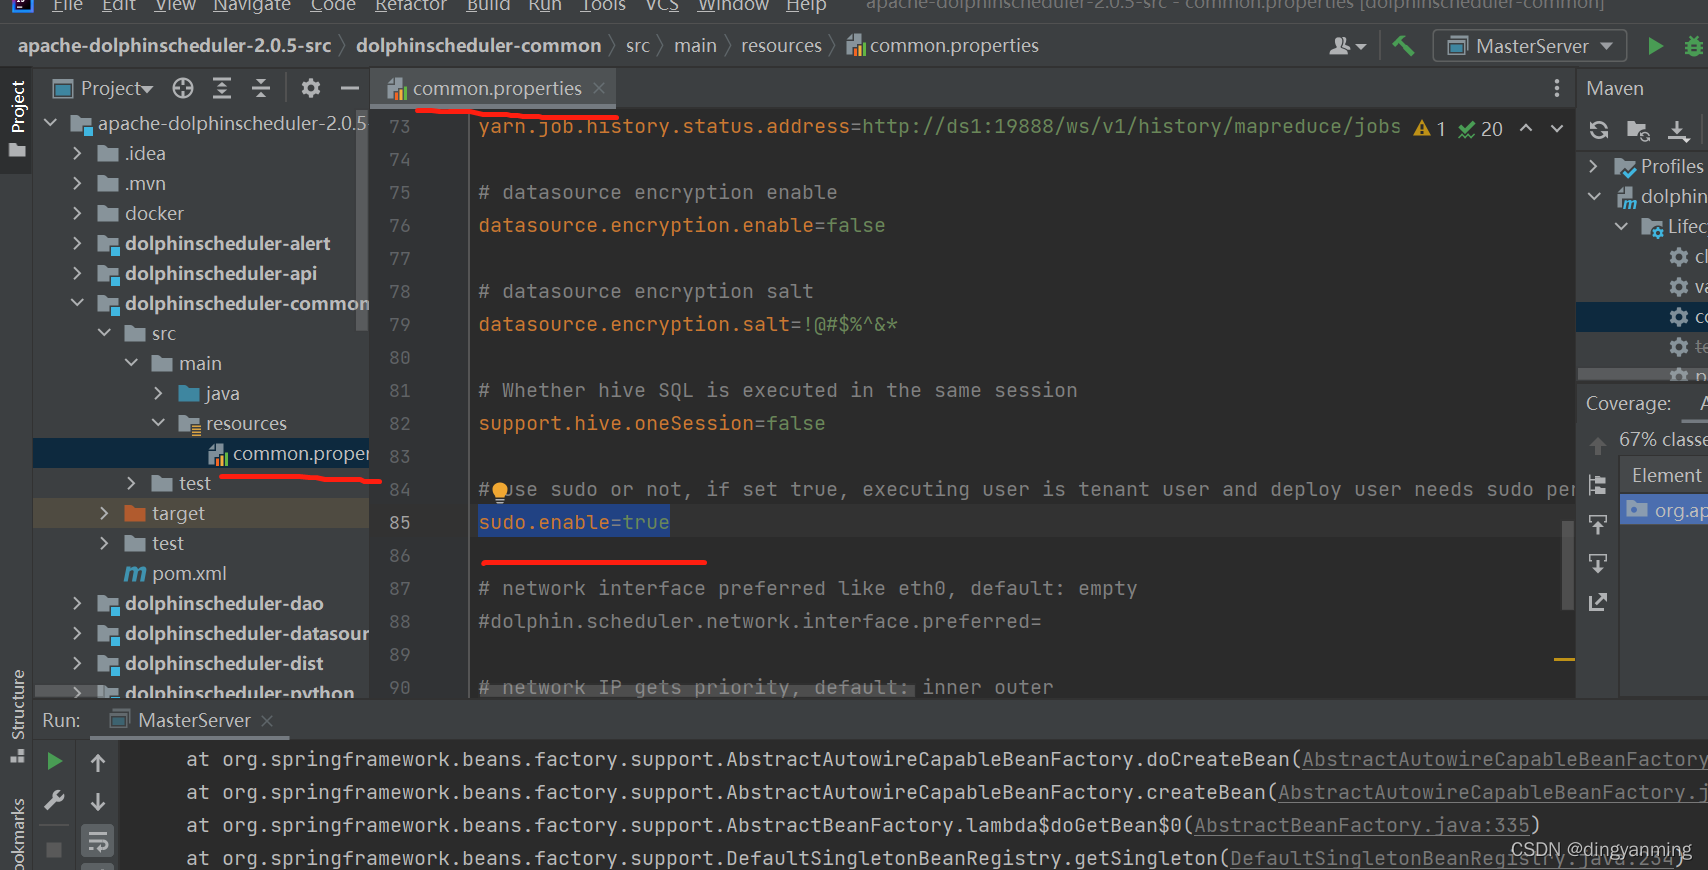
Task: Click resources in the breadcrumb path
Action: [x=781, y=46]
